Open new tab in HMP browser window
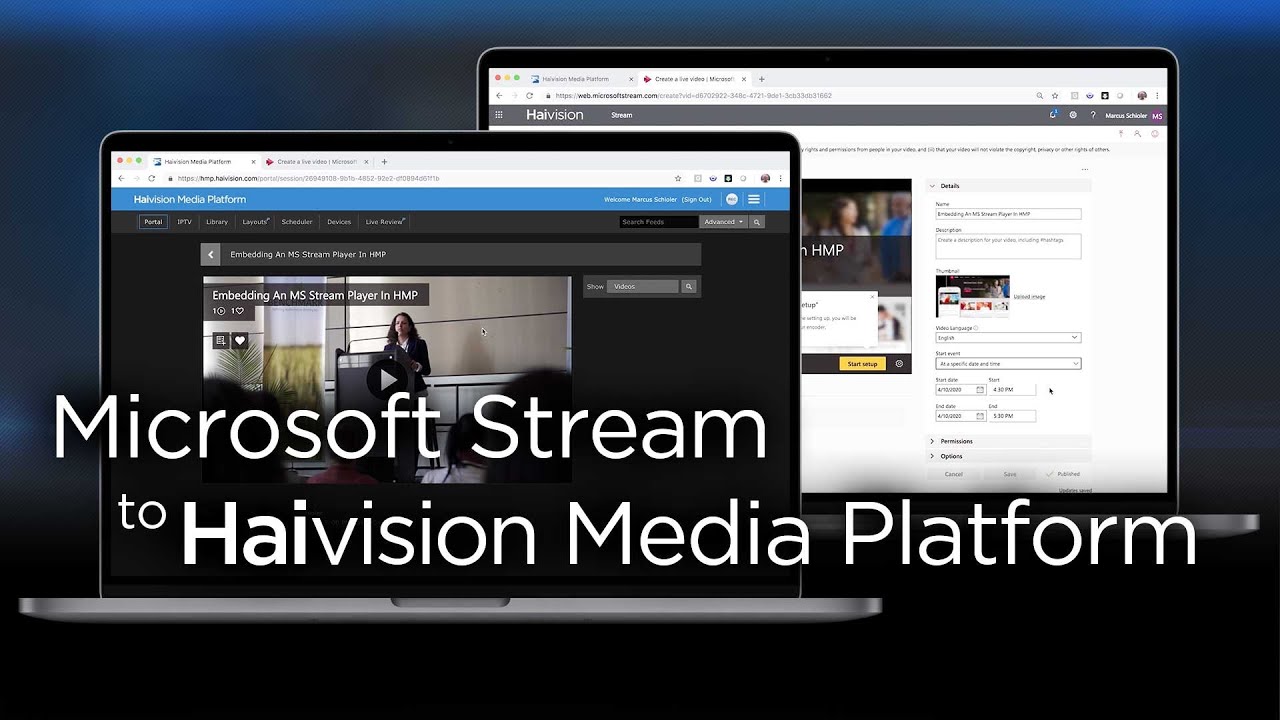Image resolution: width=1280 pixels, height=720 pixels. coord(384,162)
